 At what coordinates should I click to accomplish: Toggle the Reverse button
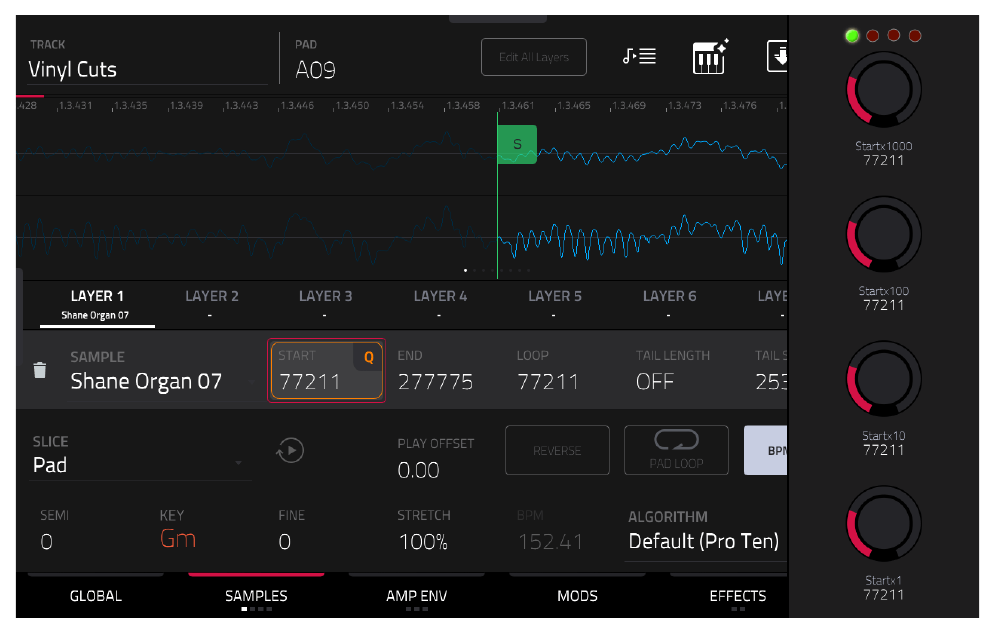click(x=557, y=450)
